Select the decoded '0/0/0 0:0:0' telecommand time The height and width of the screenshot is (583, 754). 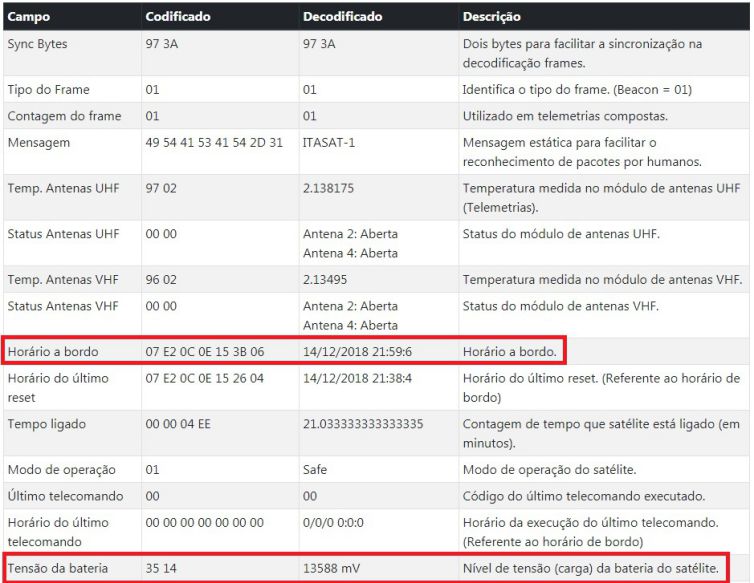pos(335,523)
